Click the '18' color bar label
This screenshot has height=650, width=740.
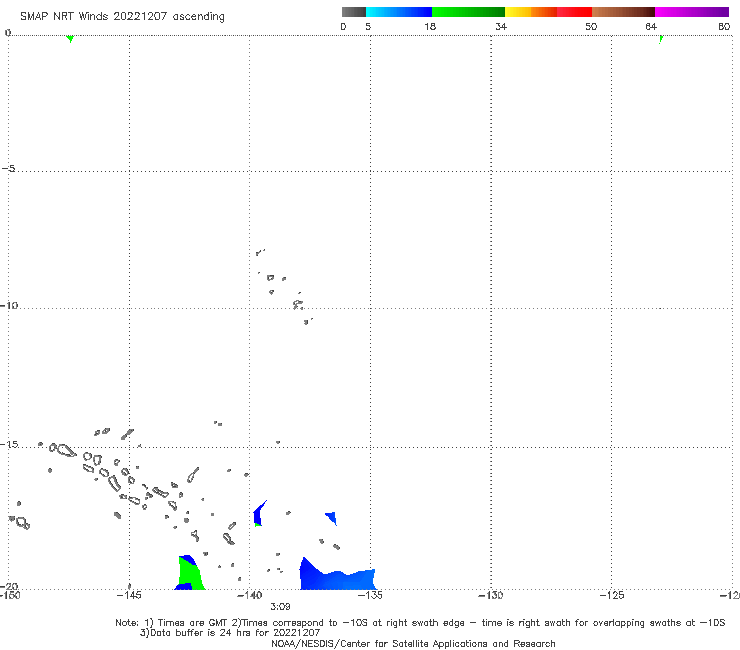(430, 26)
